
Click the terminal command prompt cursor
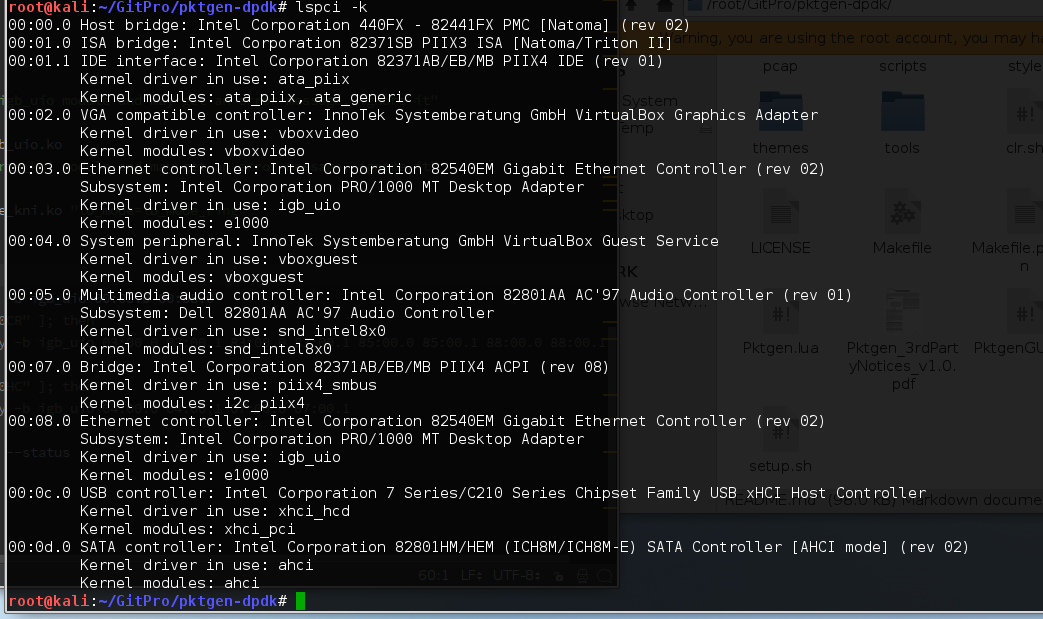[x=301, y=600]
